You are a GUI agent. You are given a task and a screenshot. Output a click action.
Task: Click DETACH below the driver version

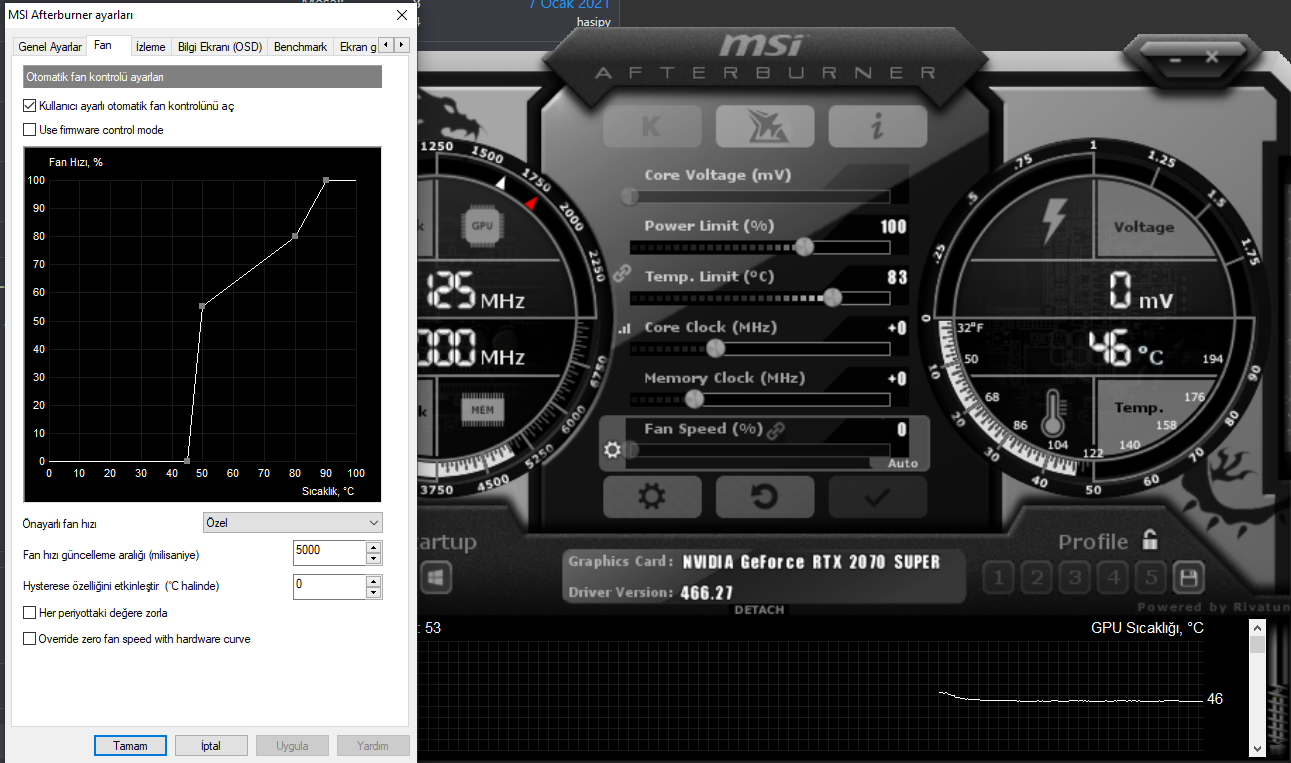point(760,610)
